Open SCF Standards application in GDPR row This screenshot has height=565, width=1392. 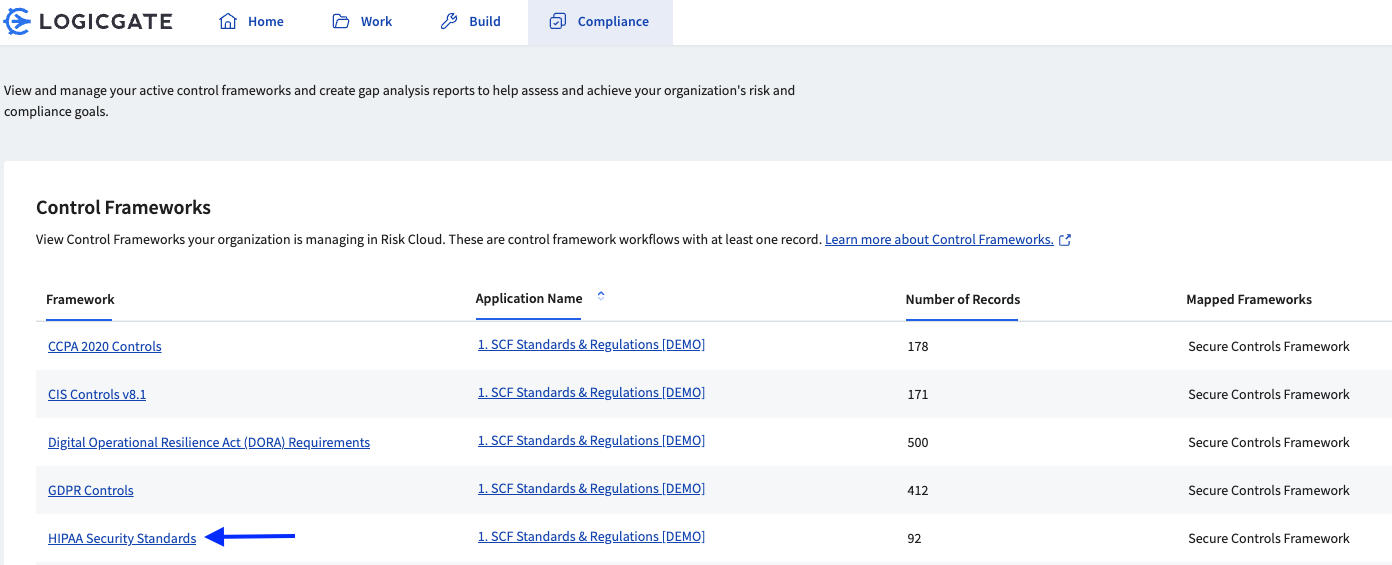(x=591, y=488)
